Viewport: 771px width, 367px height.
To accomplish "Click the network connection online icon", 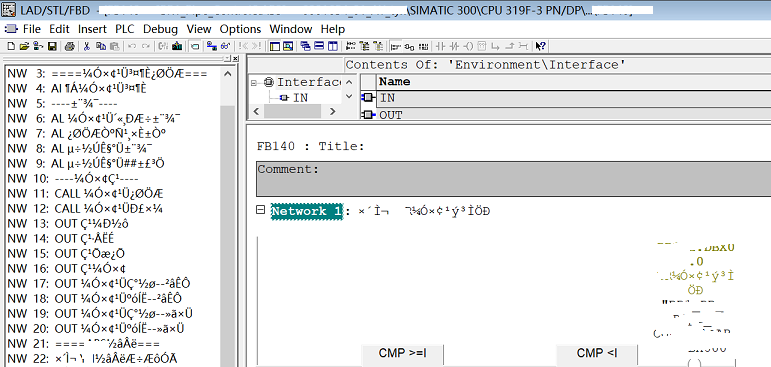I will coord(211,46).
